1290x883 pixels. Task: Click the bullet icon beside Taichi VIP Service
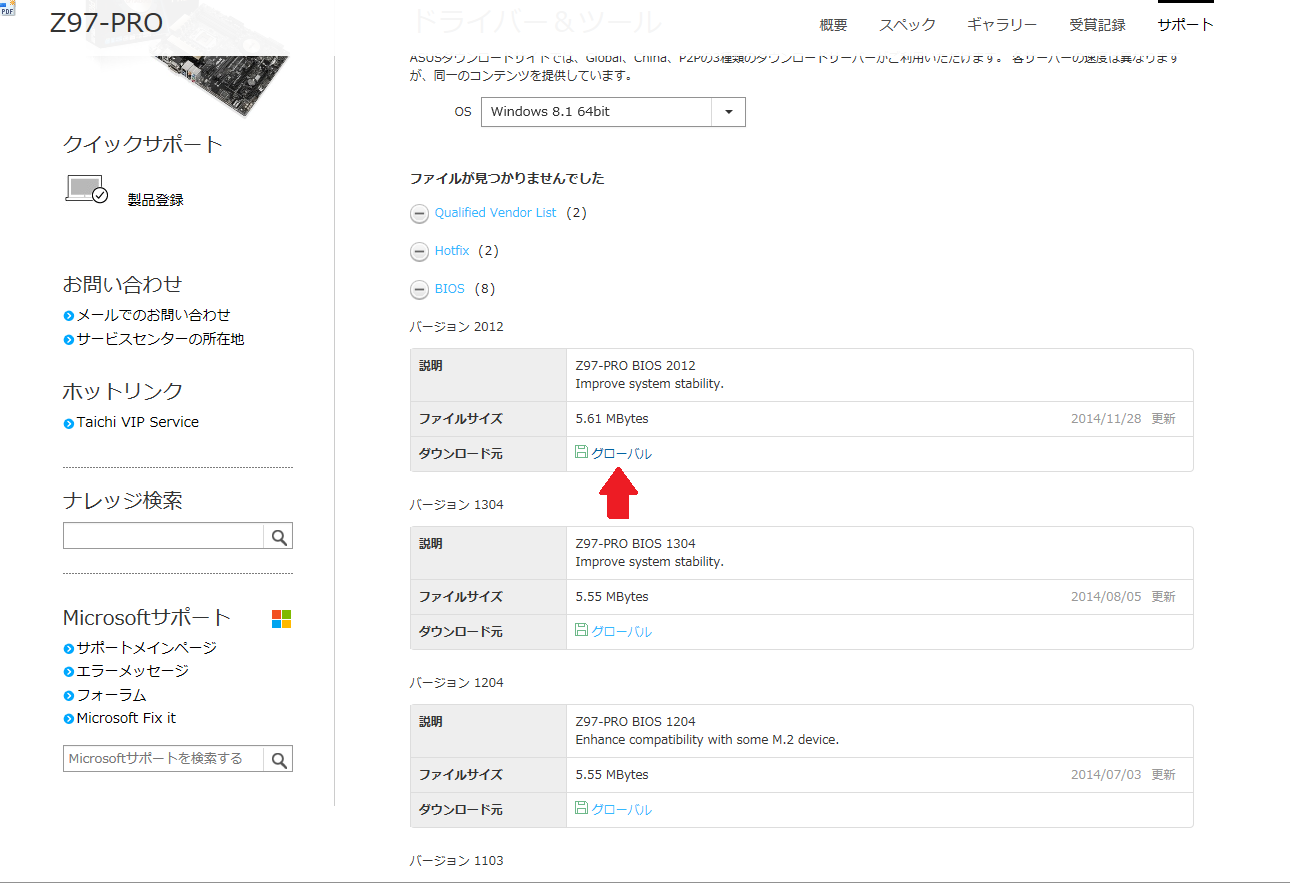(68, 423)
